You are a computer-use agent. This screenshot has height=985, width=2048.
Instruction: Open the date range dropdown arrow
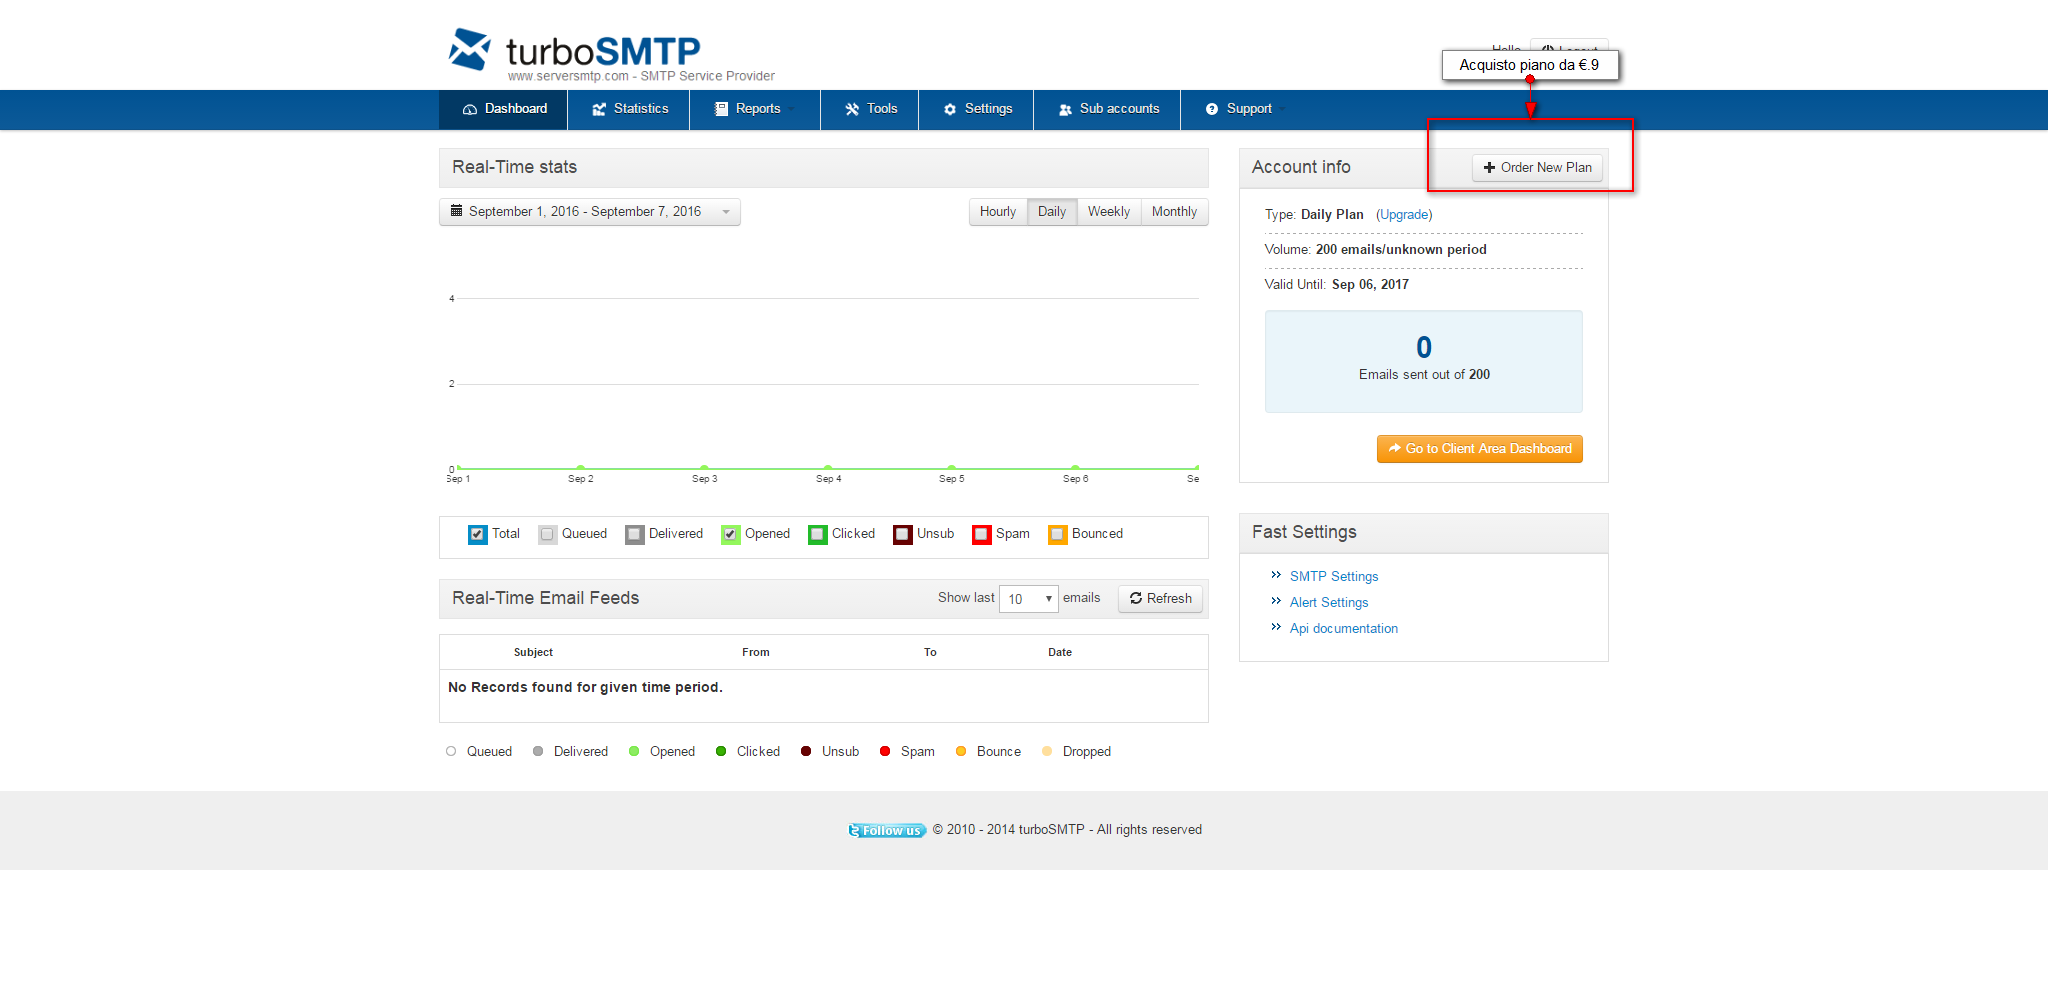(x=726, y=212)
